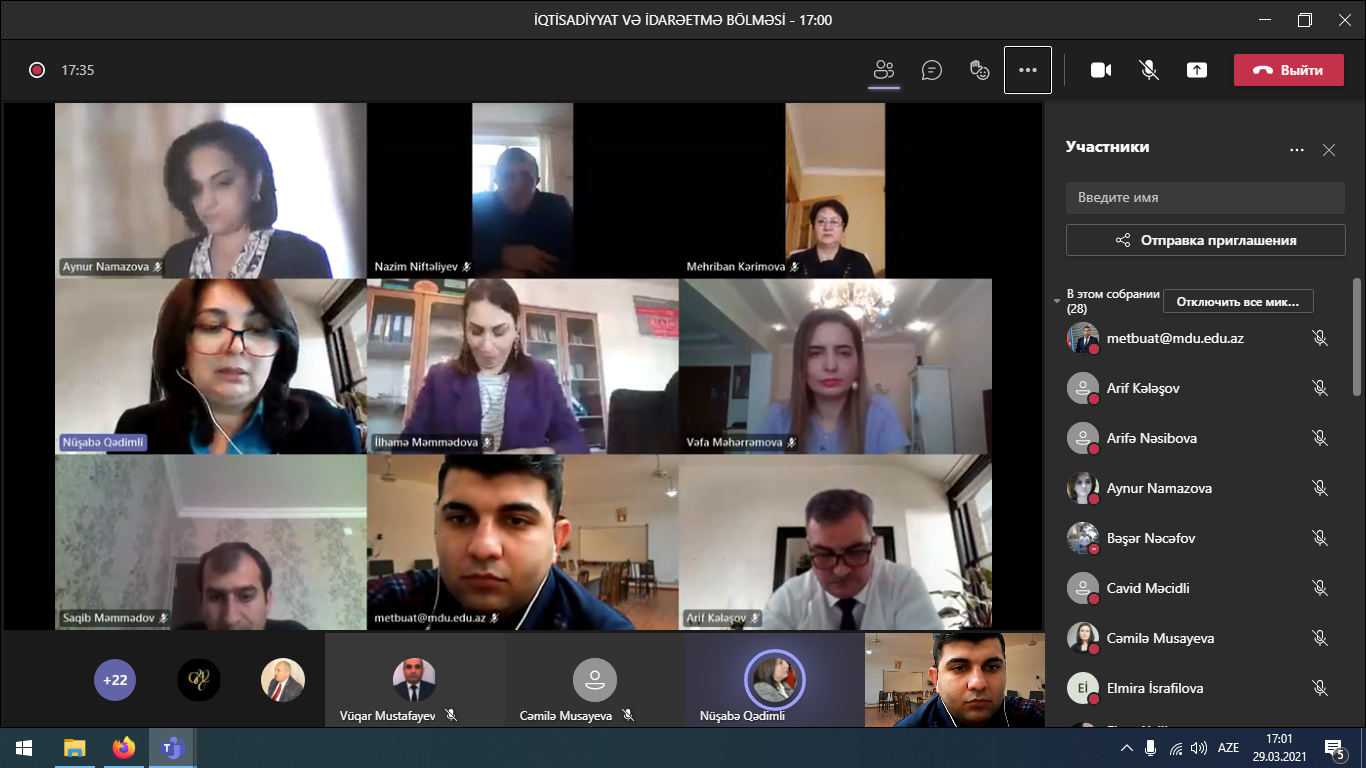Click the red recording indicator
The width and height of the screenshot is (1366, 768).
tap(37, 70)
